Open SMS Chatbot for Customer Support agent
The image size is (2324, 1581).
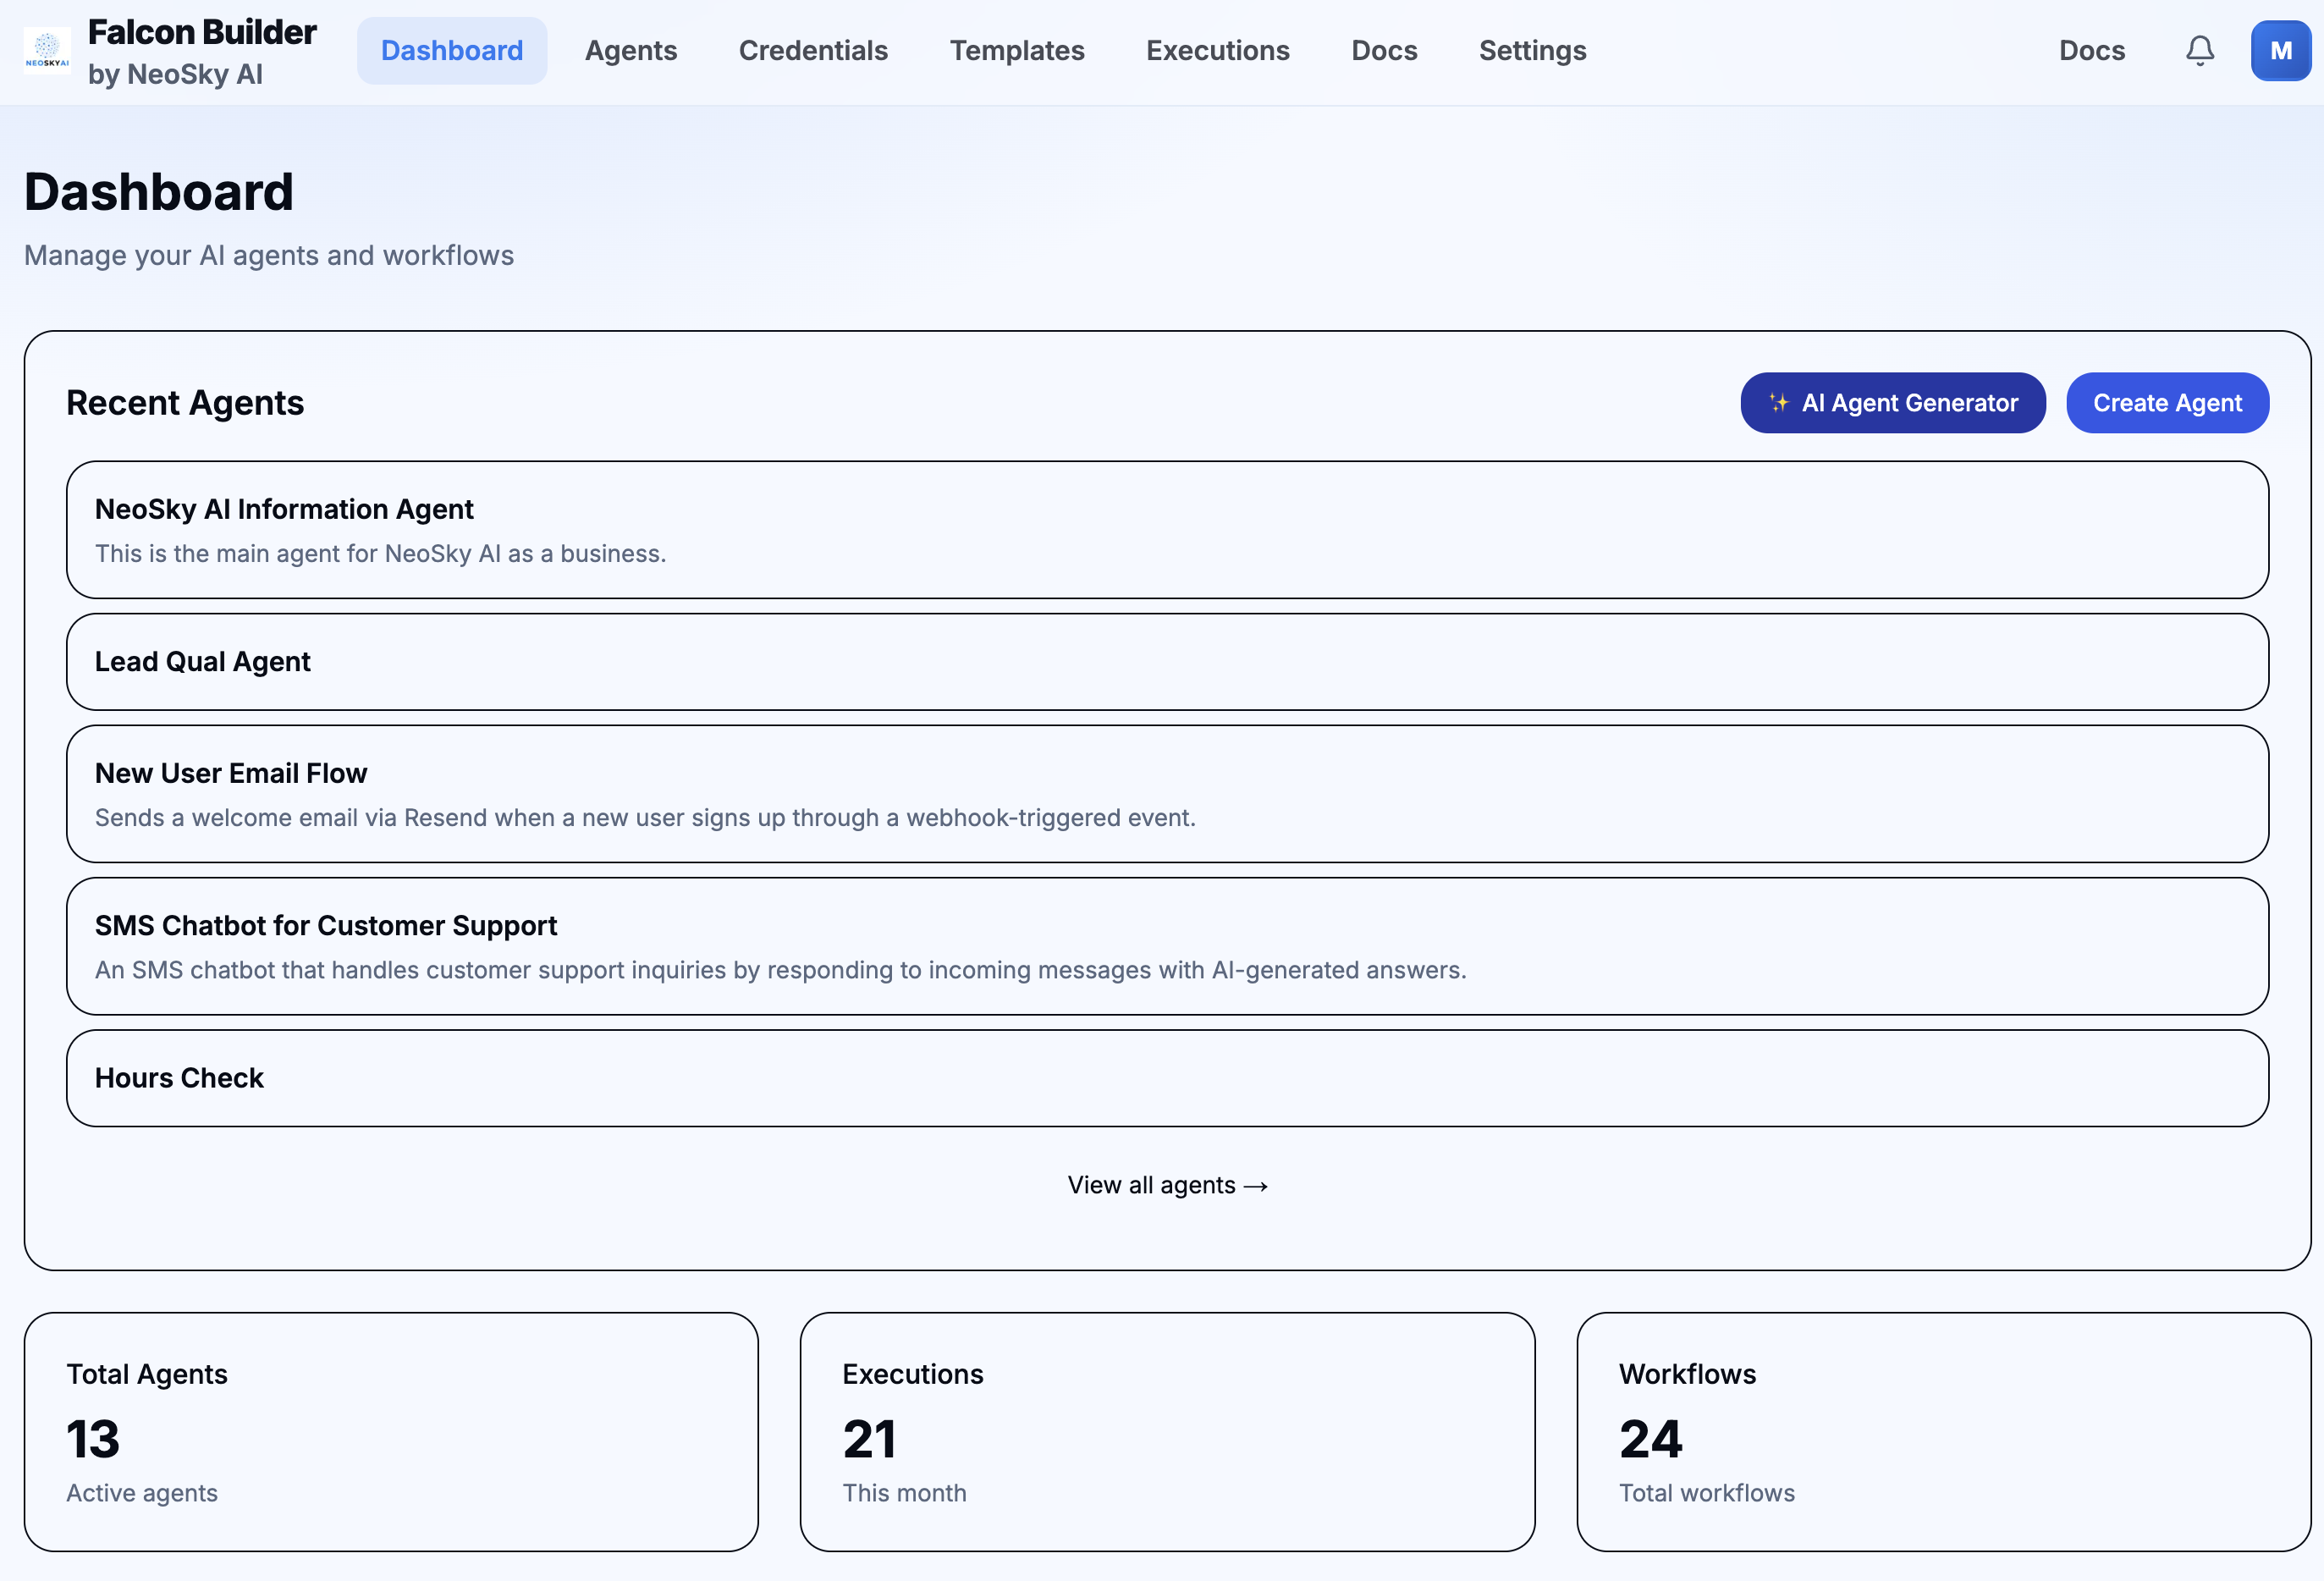[x=1167, y=946]
